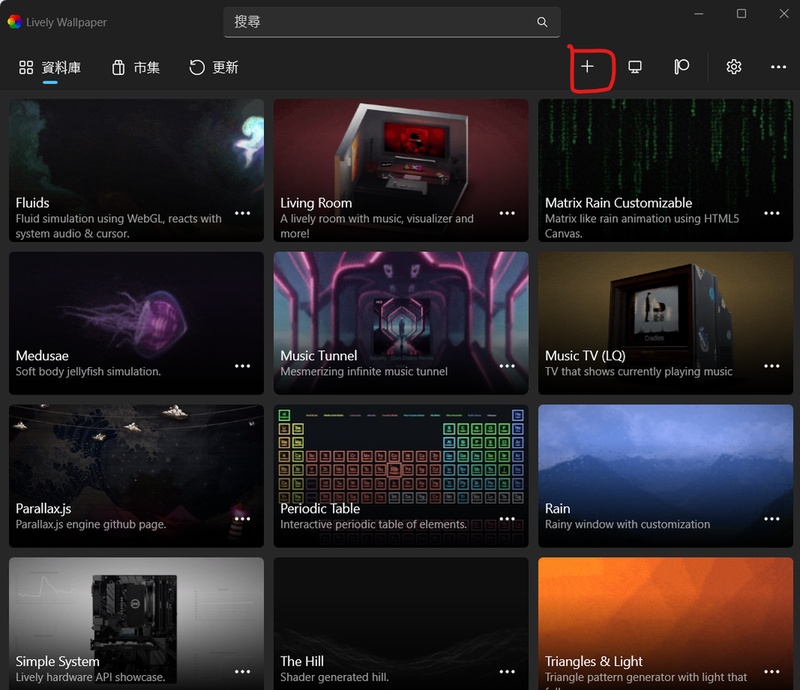Open settings via the gear icon
This screenshot has height=690, width=800.
pos(734,67)
